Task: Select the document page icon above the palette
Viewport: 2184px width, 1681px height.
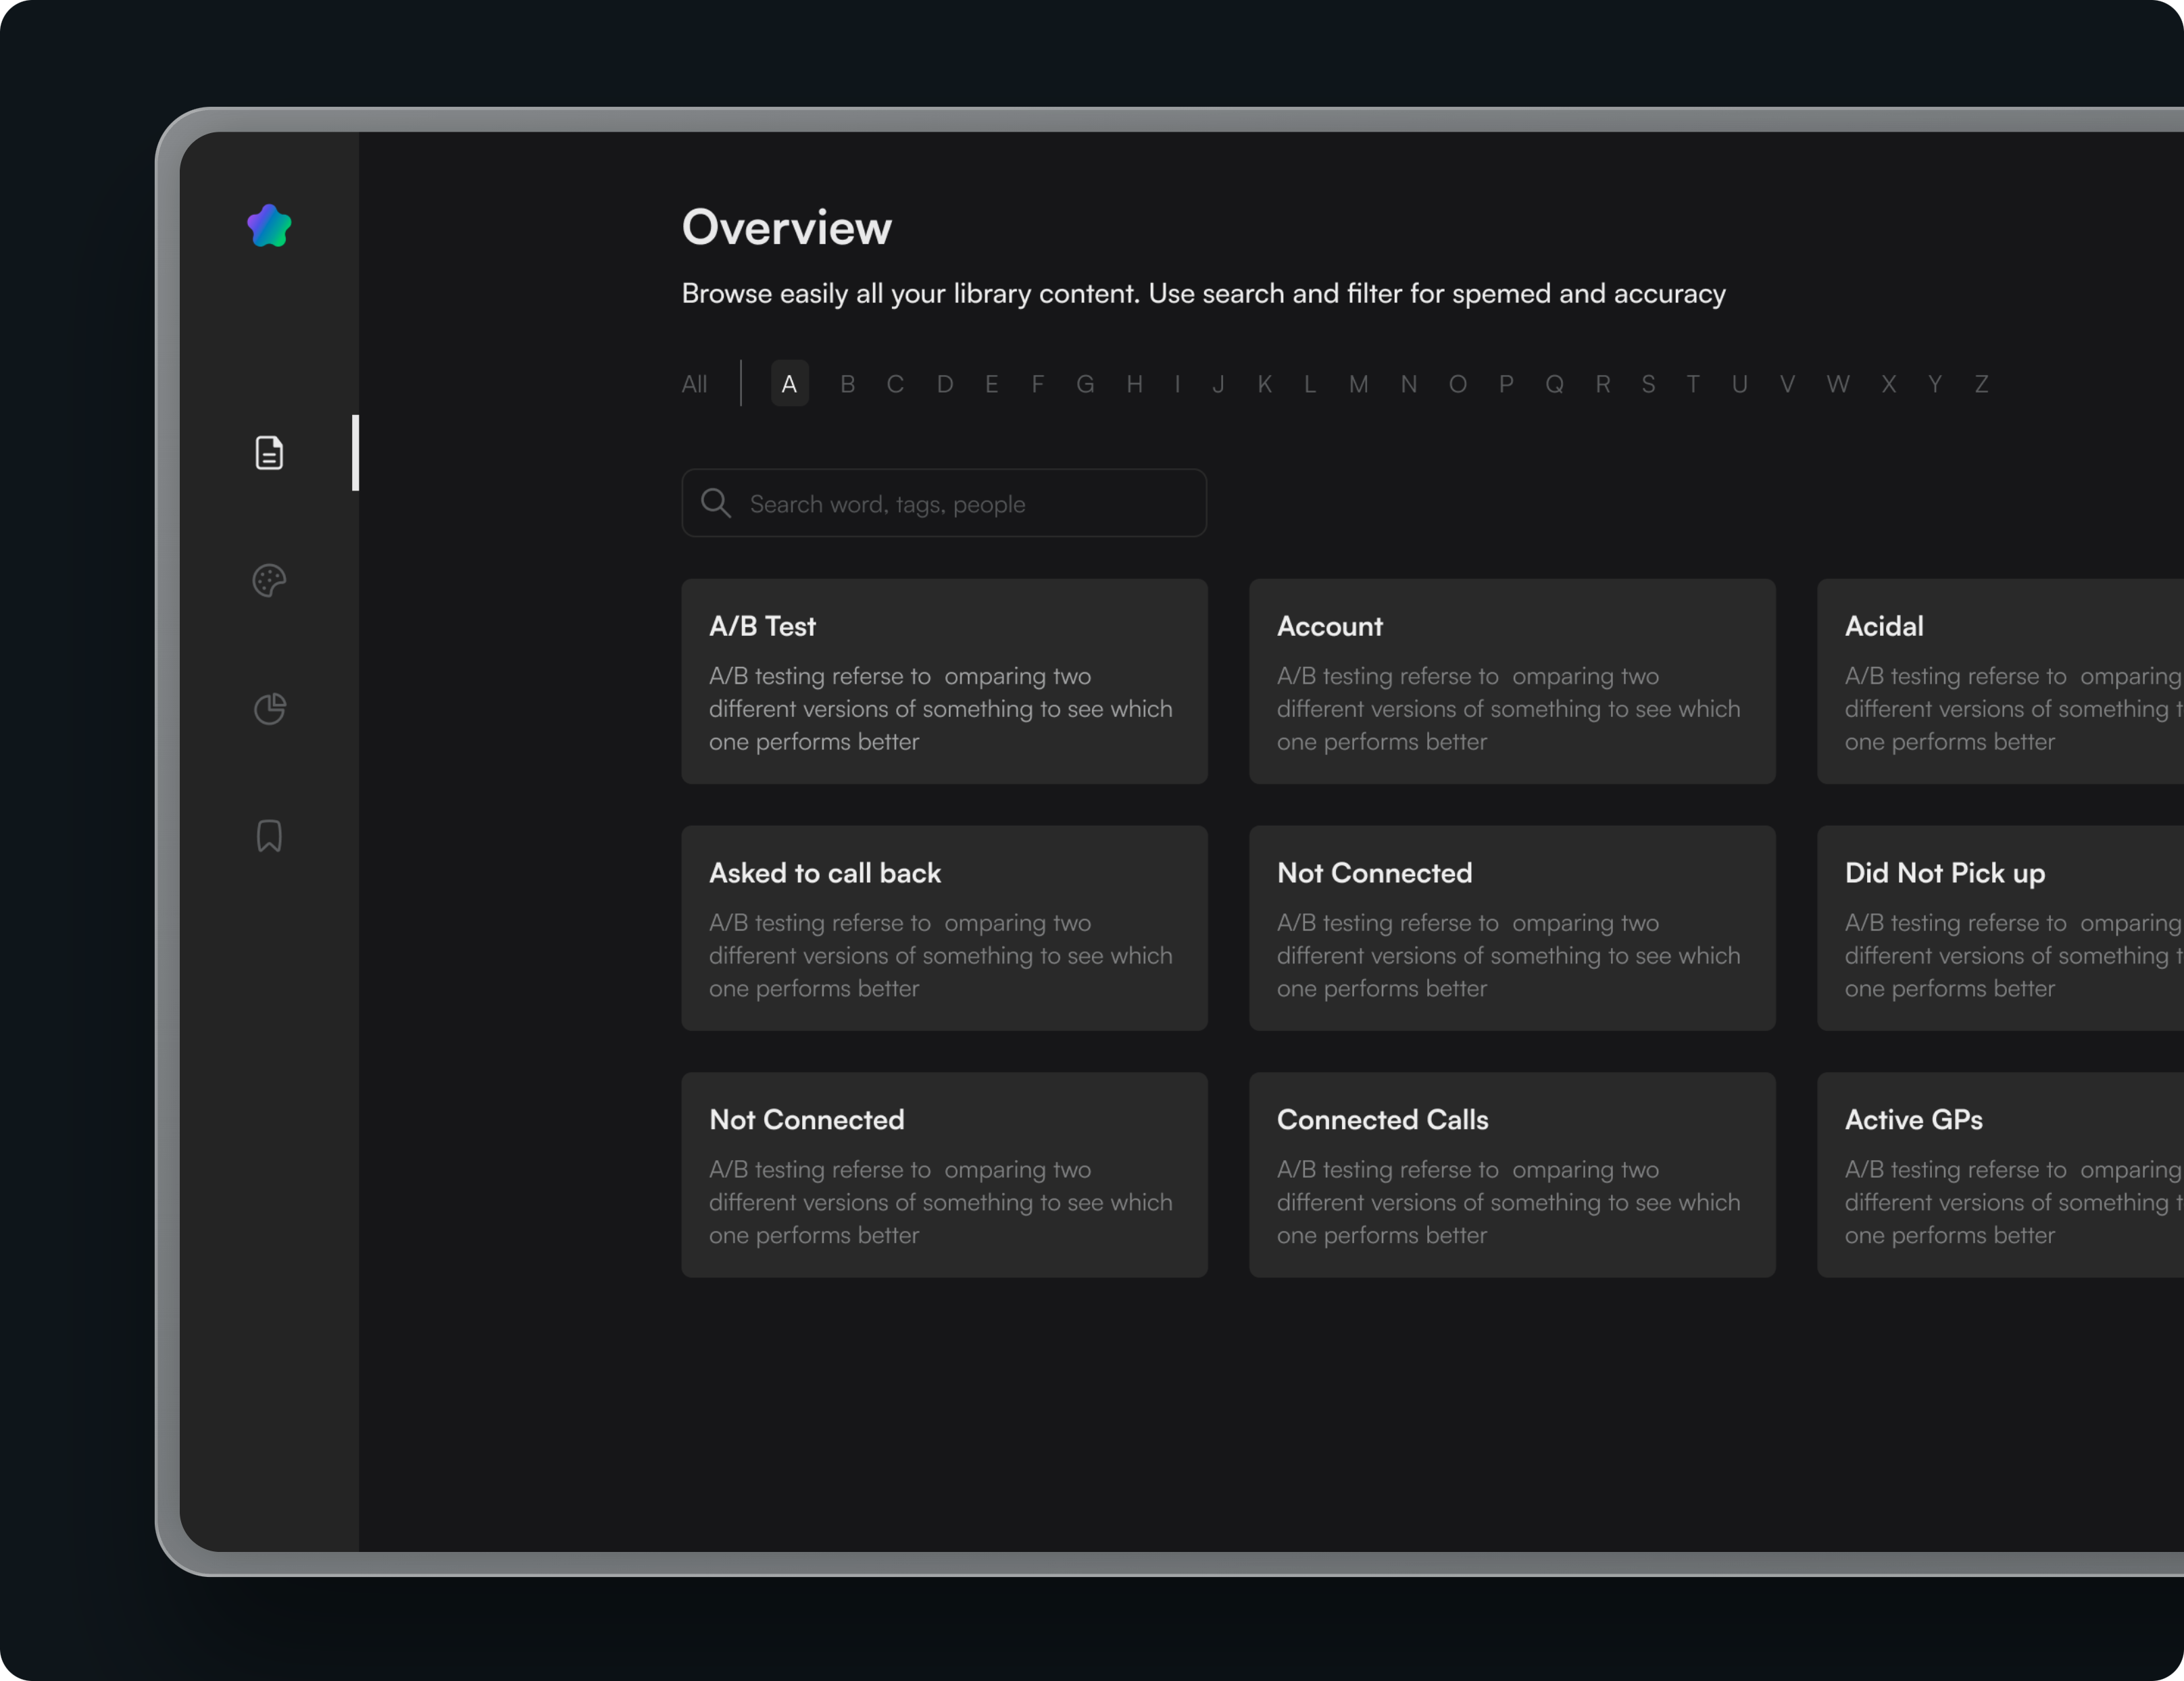Action: click(269, 453)
